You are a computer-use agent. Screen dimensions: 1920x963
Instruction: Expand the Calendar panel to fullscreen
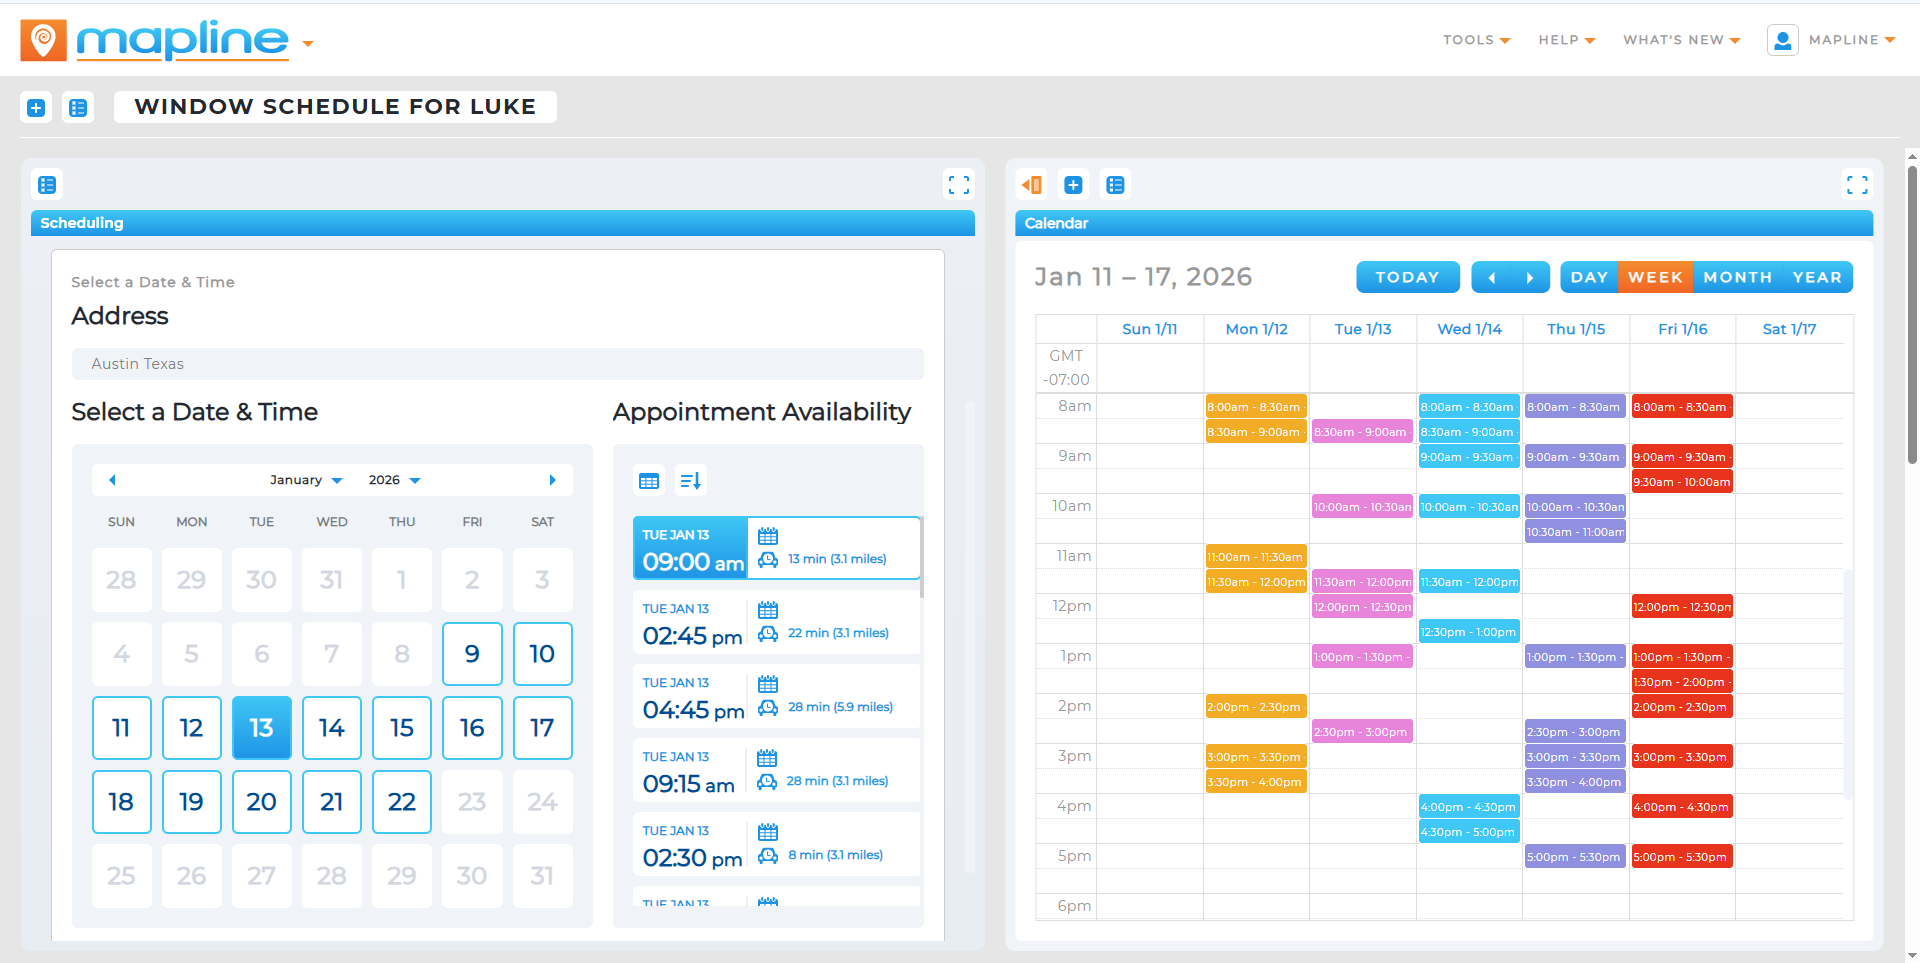(x=1857, y=185)
